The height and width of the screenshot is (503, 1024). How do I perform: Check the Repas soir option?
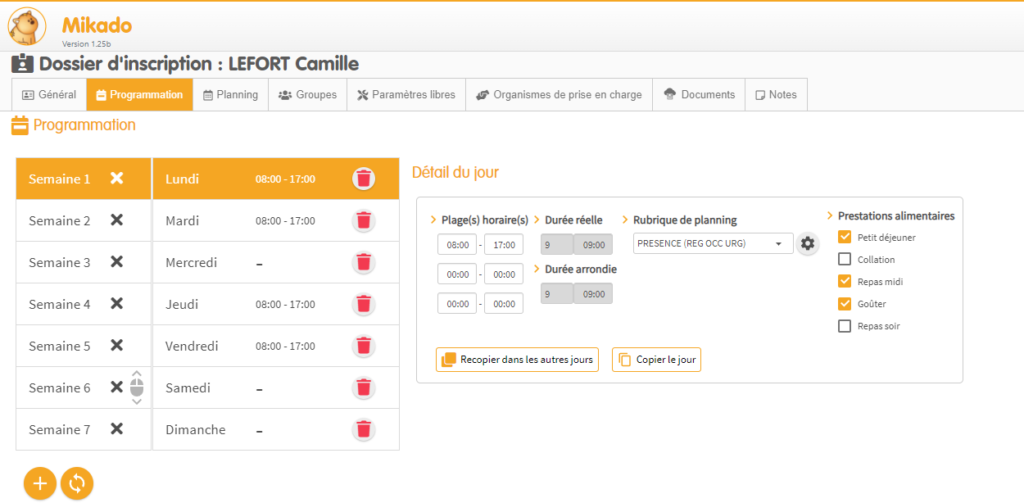point(845,325)
